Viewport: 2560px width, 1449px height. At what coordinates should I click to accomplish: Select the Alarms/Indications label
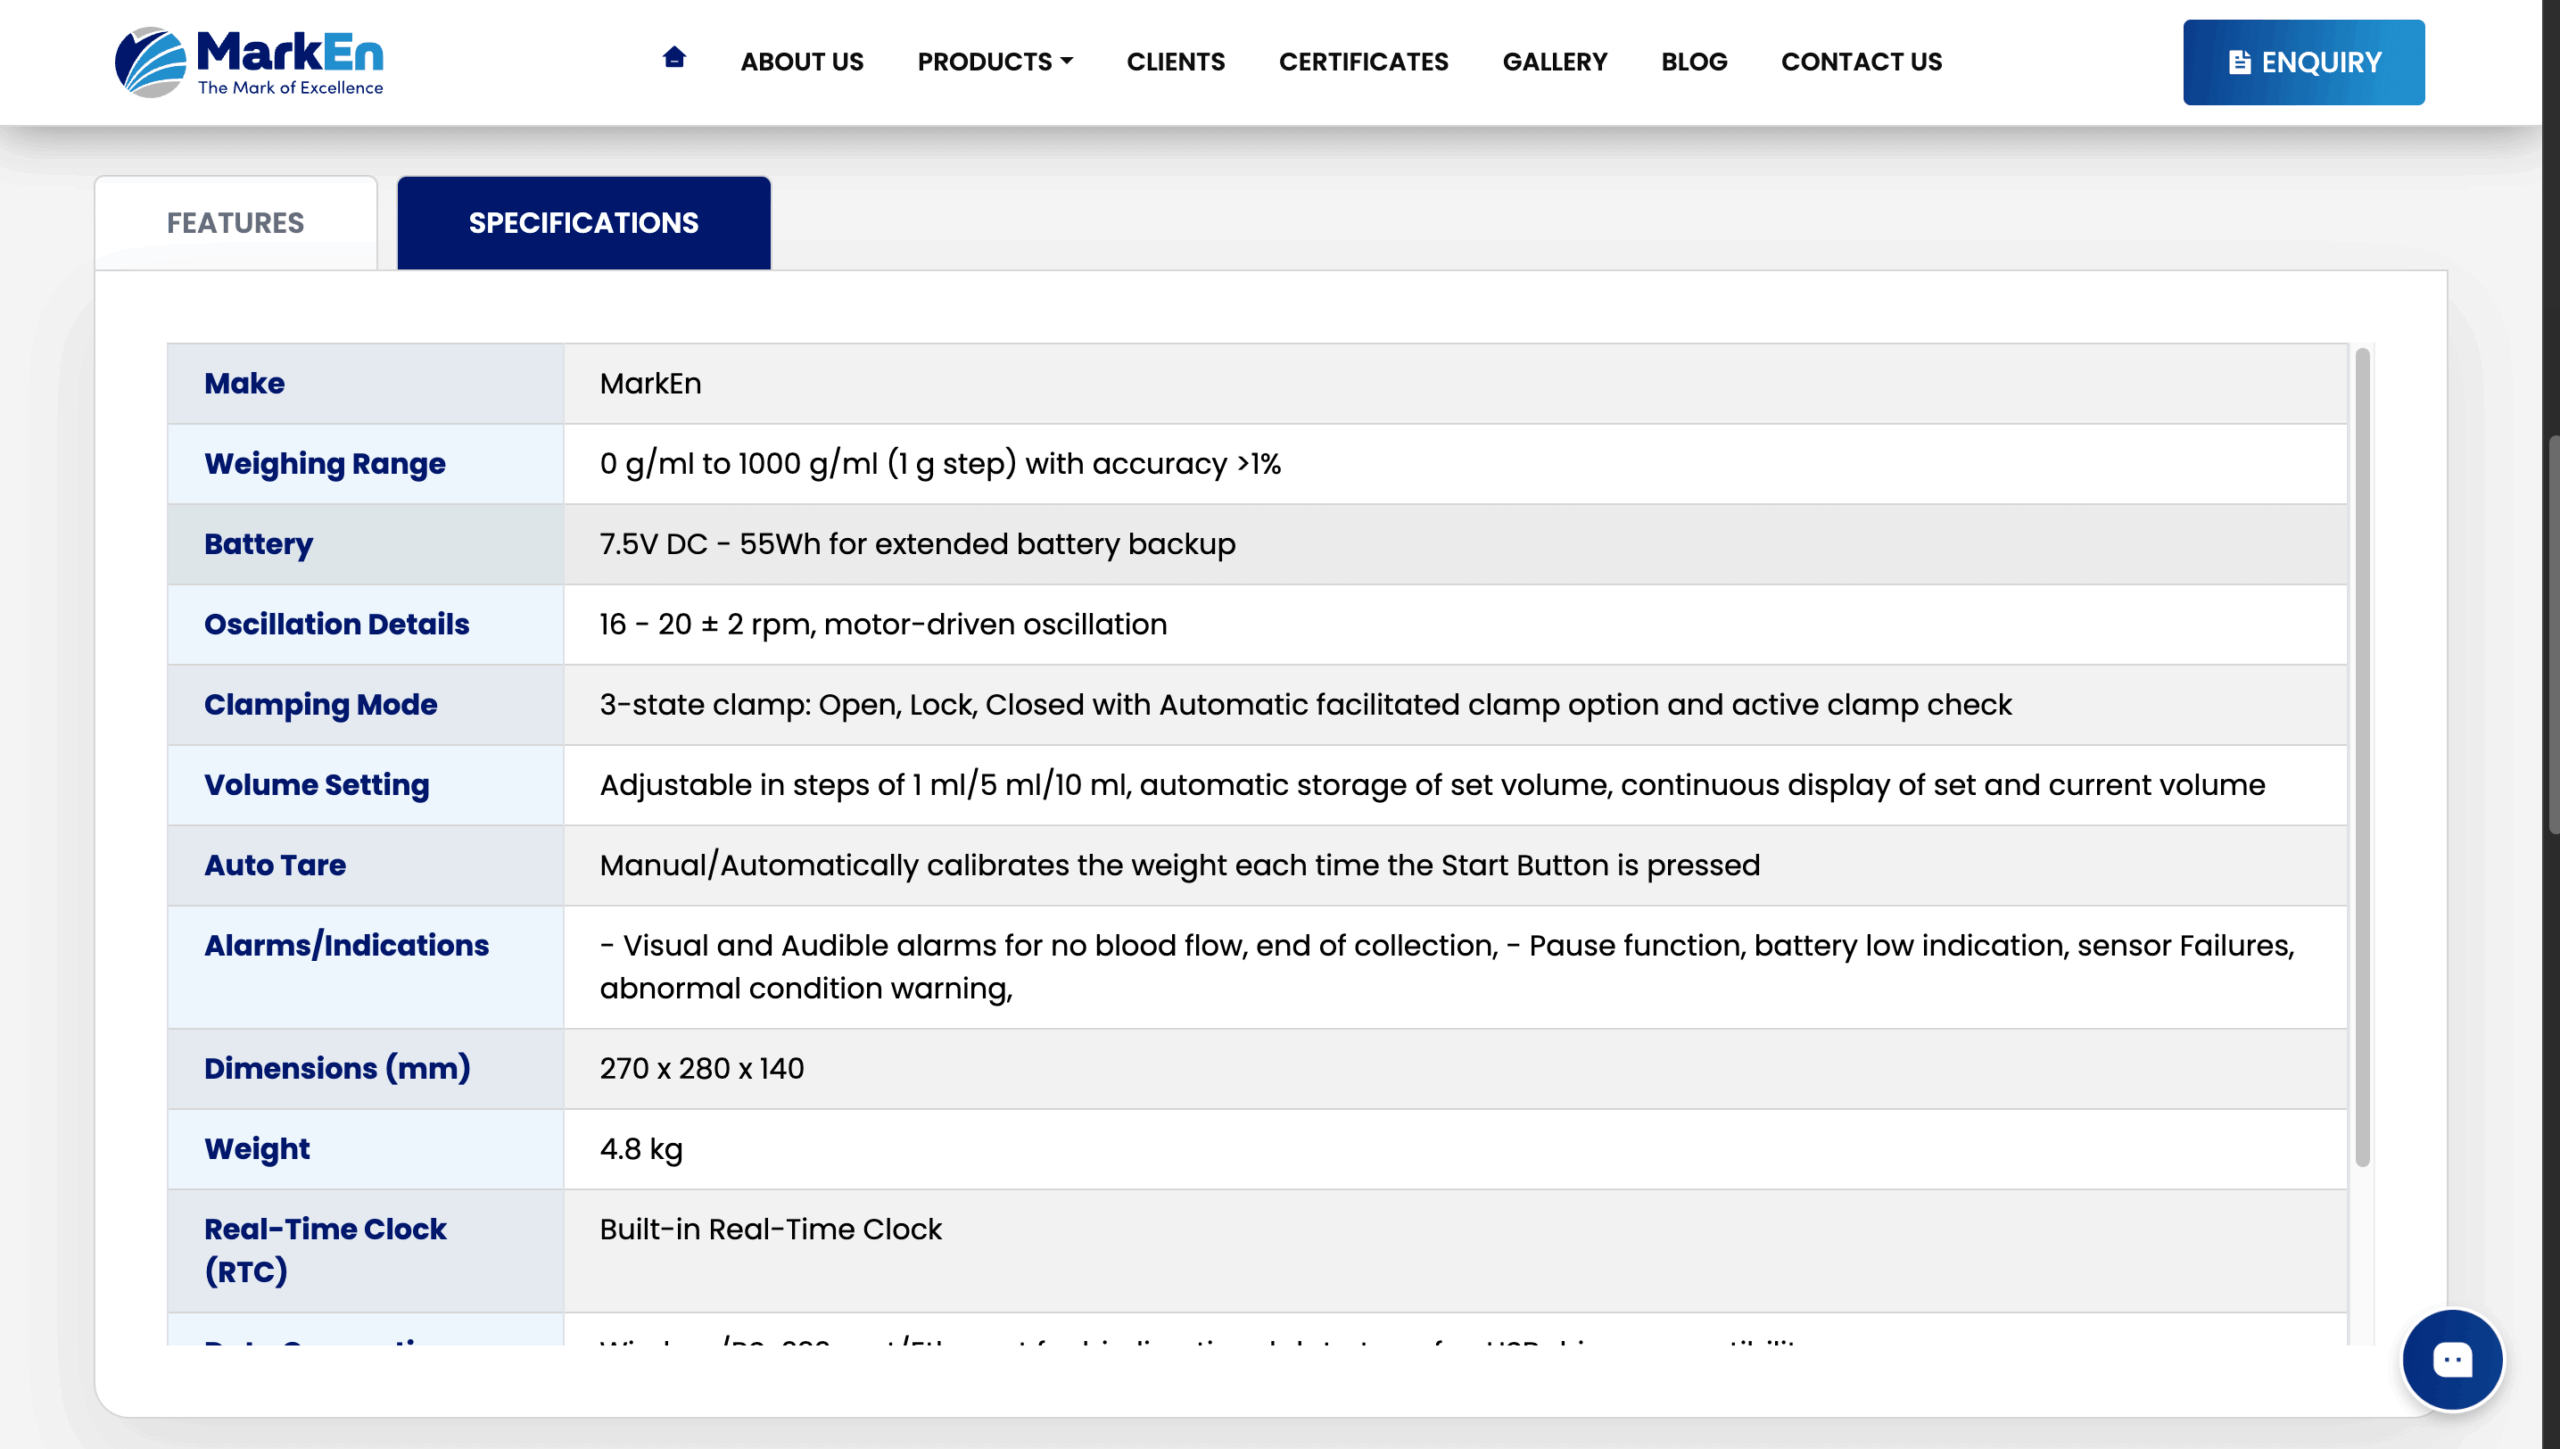click(347, 945)
